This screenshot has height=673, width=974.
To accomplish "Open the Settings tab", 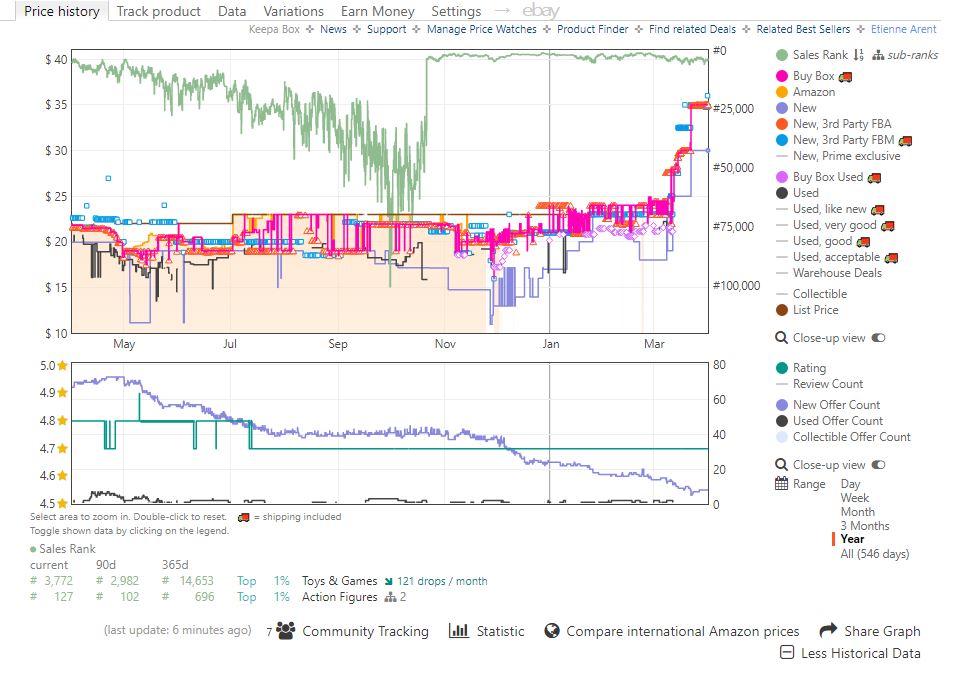I will (x=456, y=11).
